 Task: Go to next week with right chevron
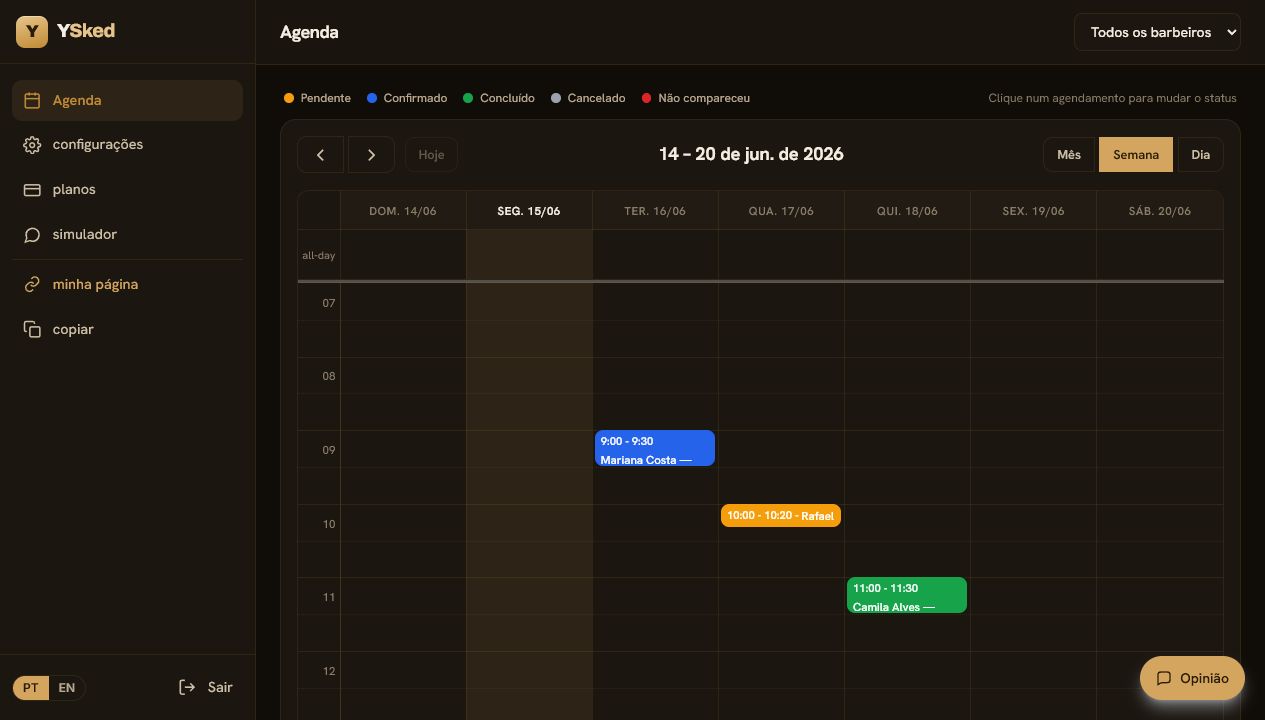(371, 155)
